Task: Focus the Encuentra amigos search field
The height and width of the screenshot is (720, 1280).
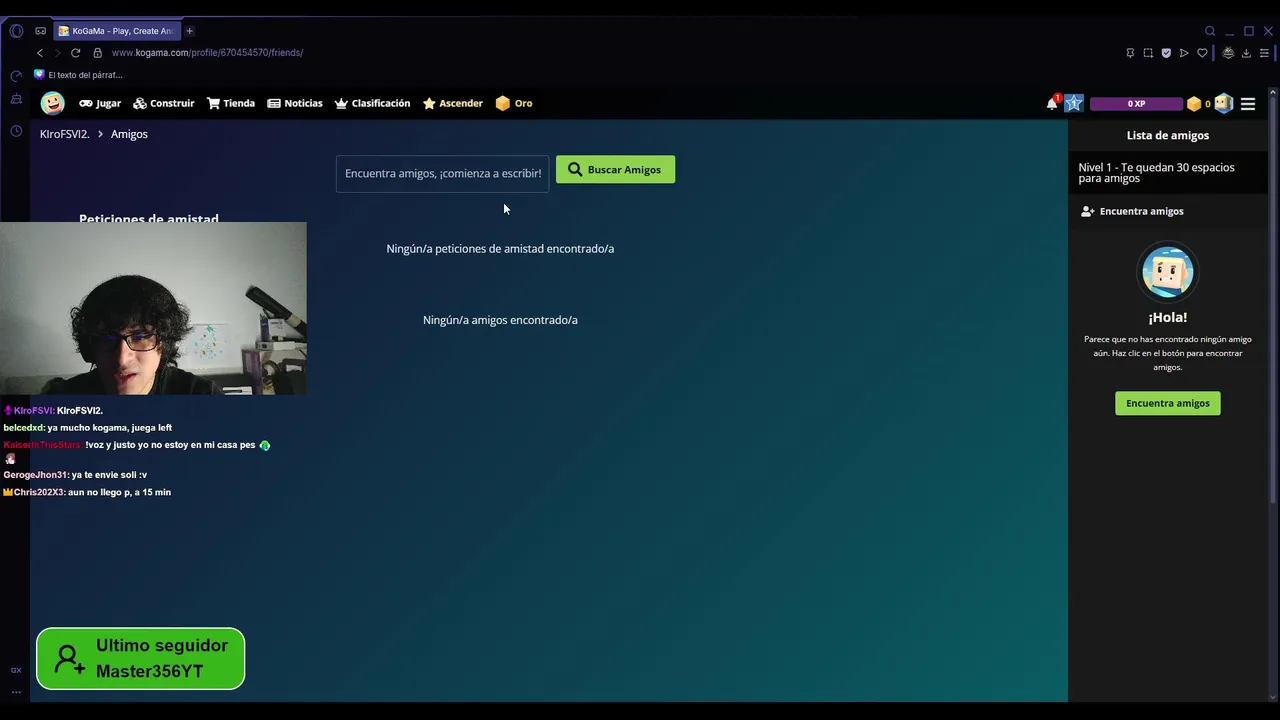Action: click(x=443, y=173)
